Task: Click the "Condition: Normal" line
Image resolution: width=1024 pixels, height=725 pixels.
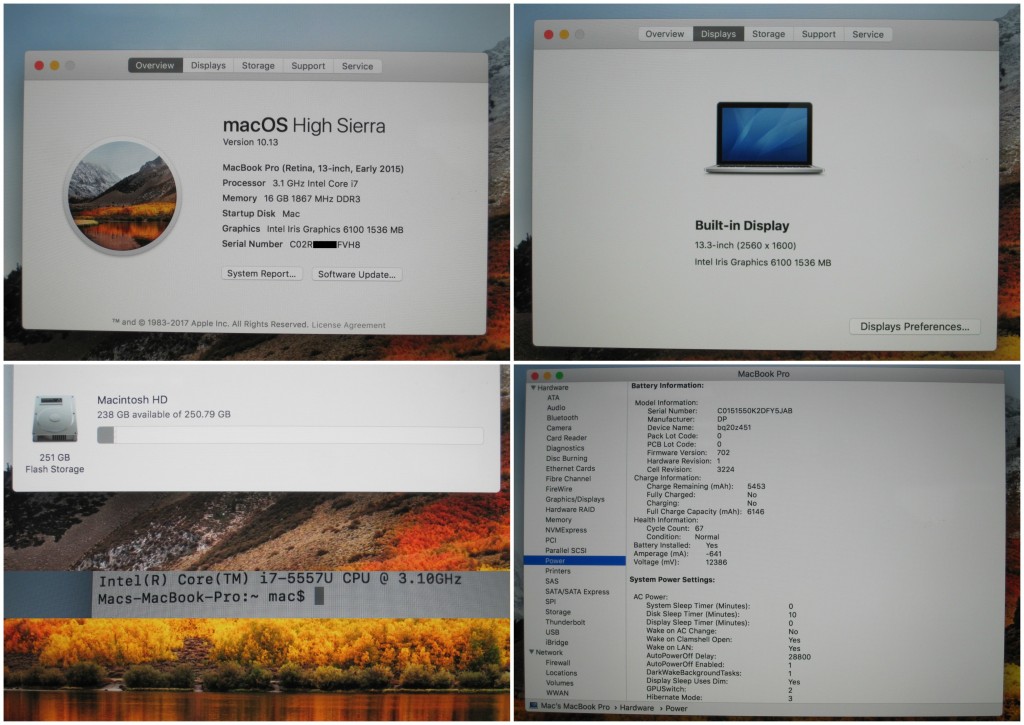Action: [x=682, y=537]
